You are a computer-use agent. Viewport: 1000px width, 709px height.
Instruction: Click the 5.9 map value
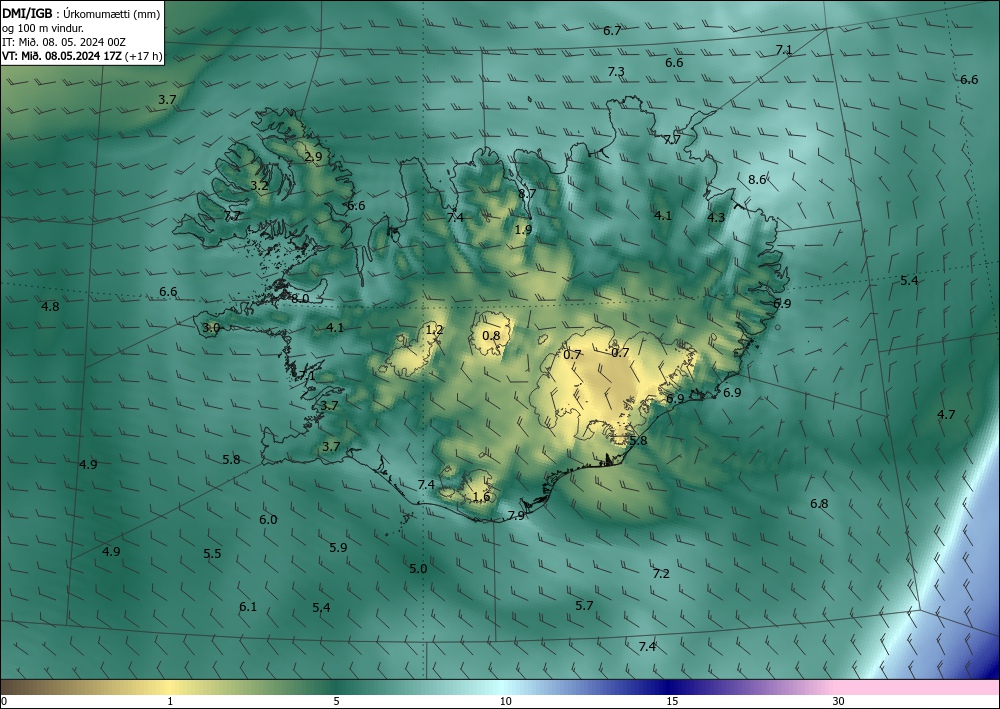338,547
